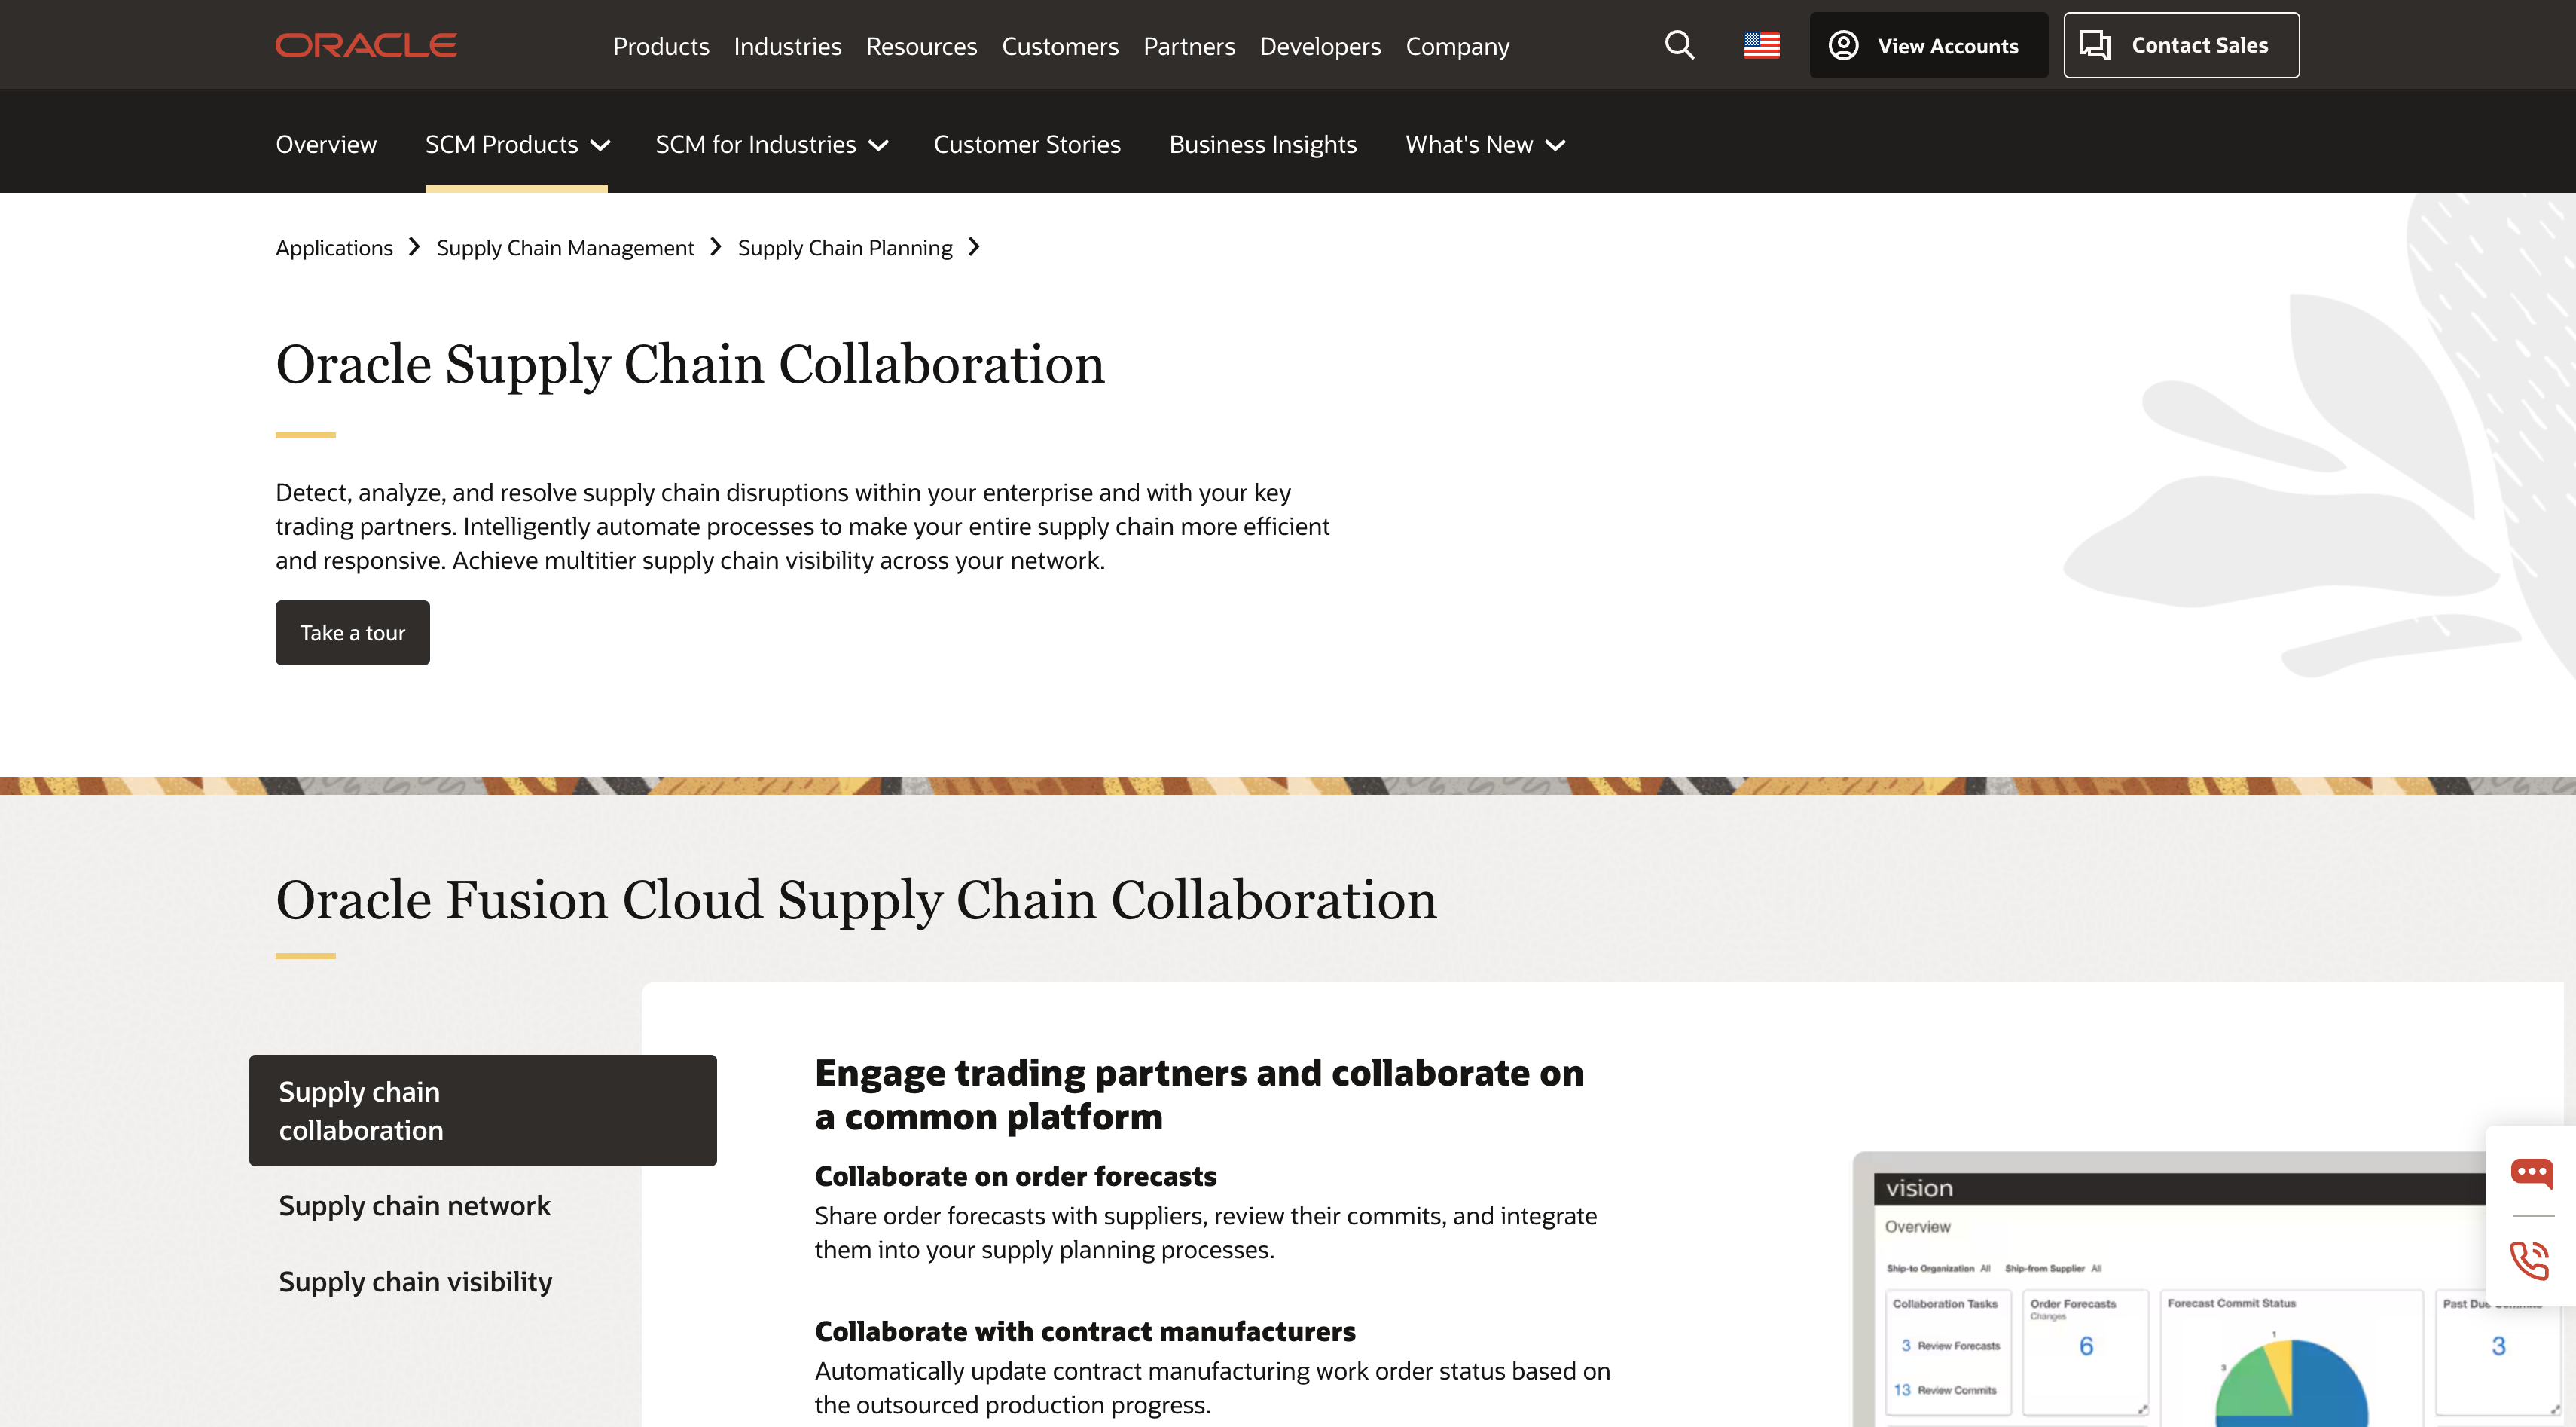Click the View Accounts button
The width and height of the screenshot is (2576, 1427).
click(x=1928, y=45)
